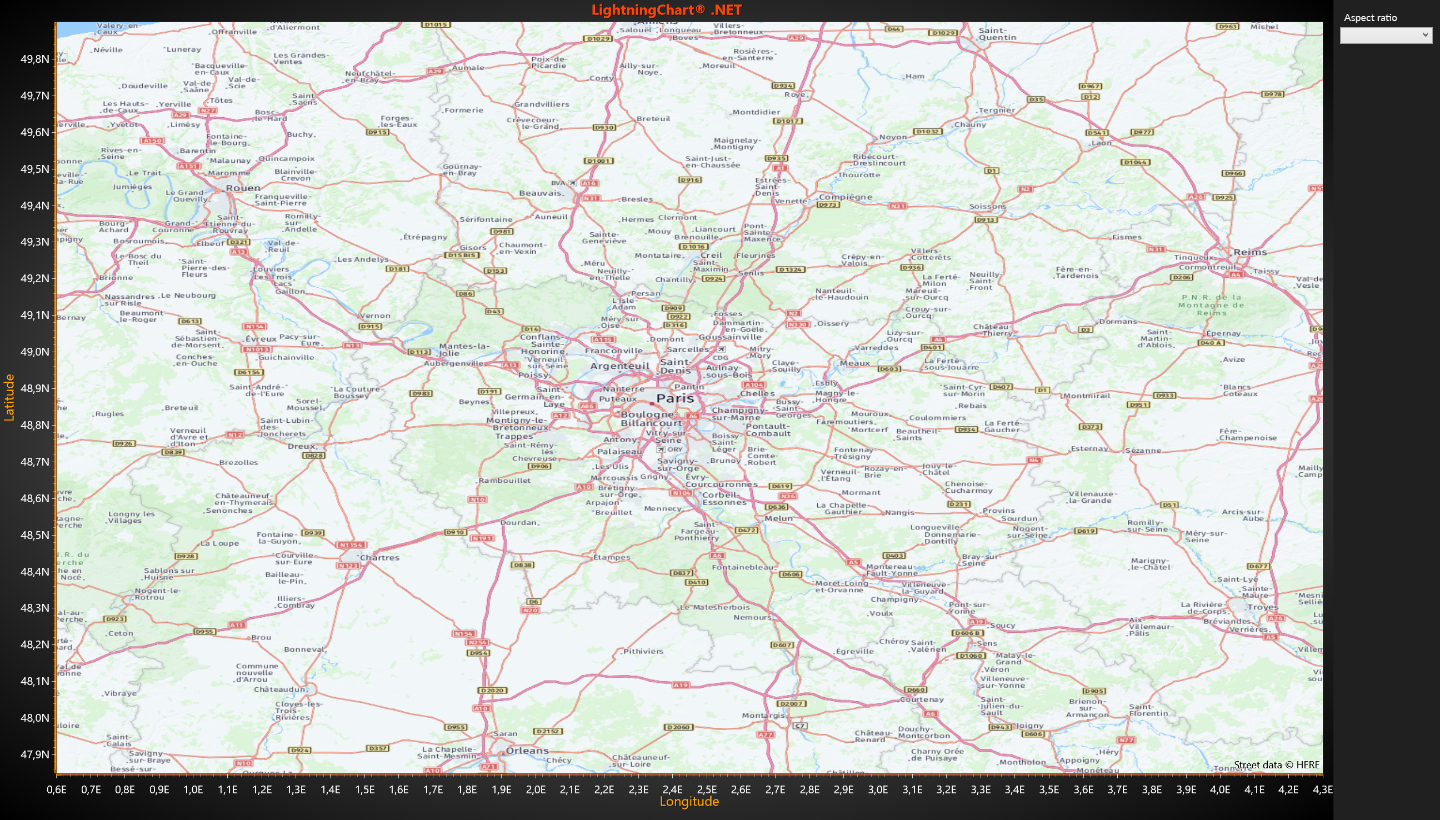The image size is (1440, 820).
Task: Click the 3,5E longitude tick label
Action: [x=1049, y=789]
